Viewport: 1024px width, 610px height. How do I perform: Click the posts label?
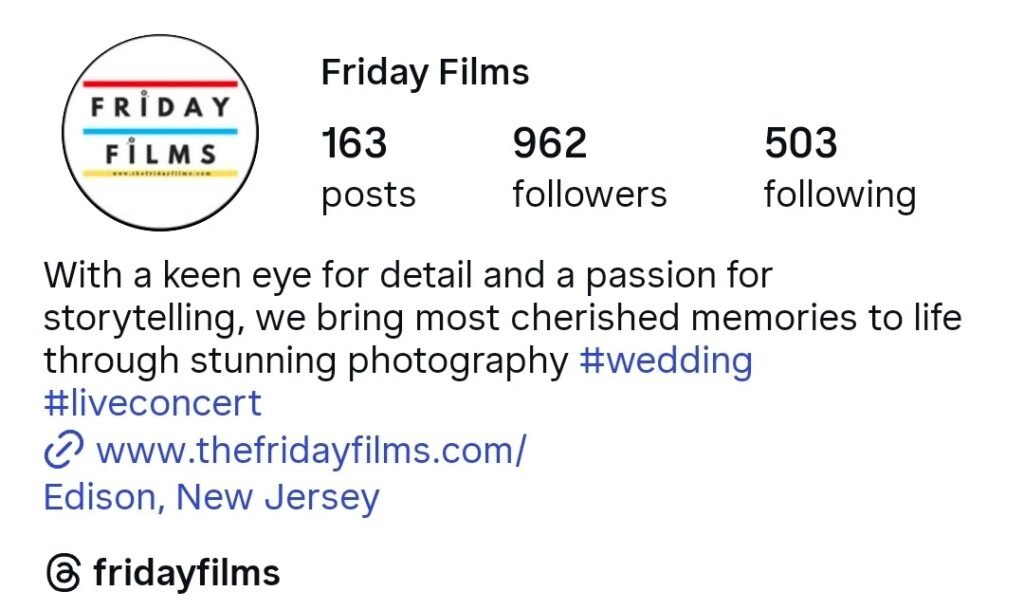(x=368, y=196)
